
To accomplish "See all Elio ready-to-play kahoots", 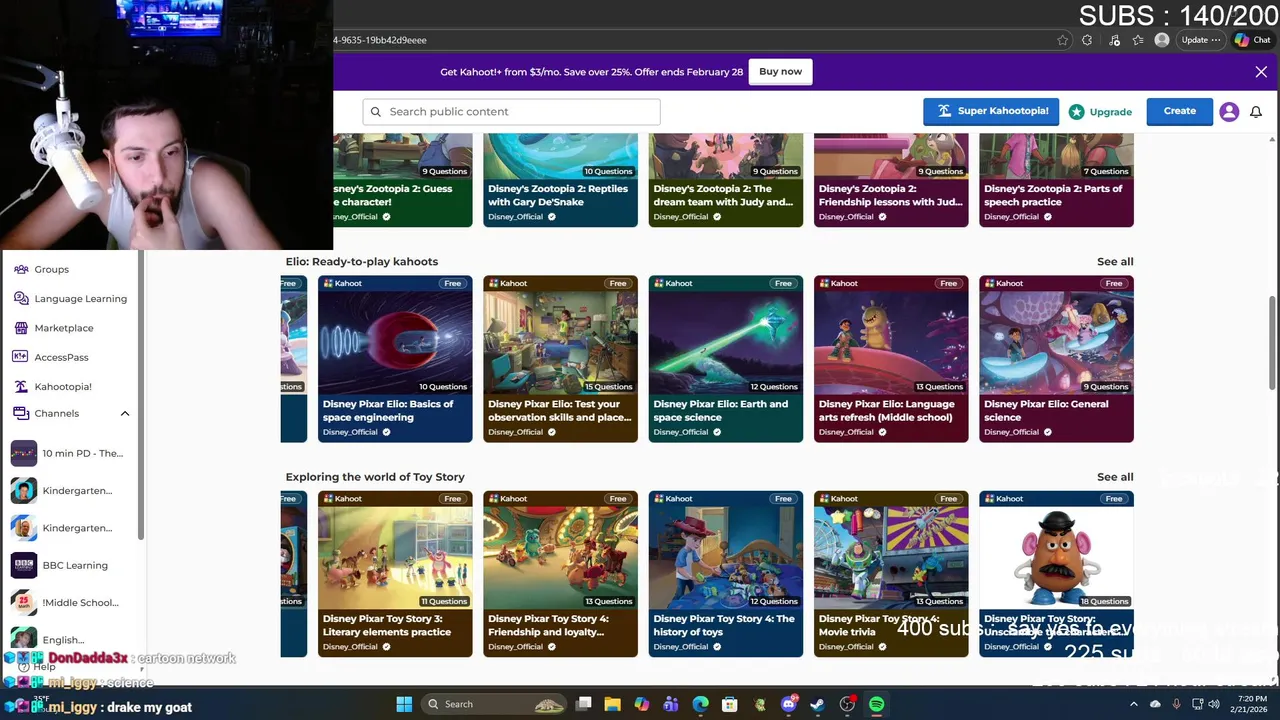I will click(1115, 261).
